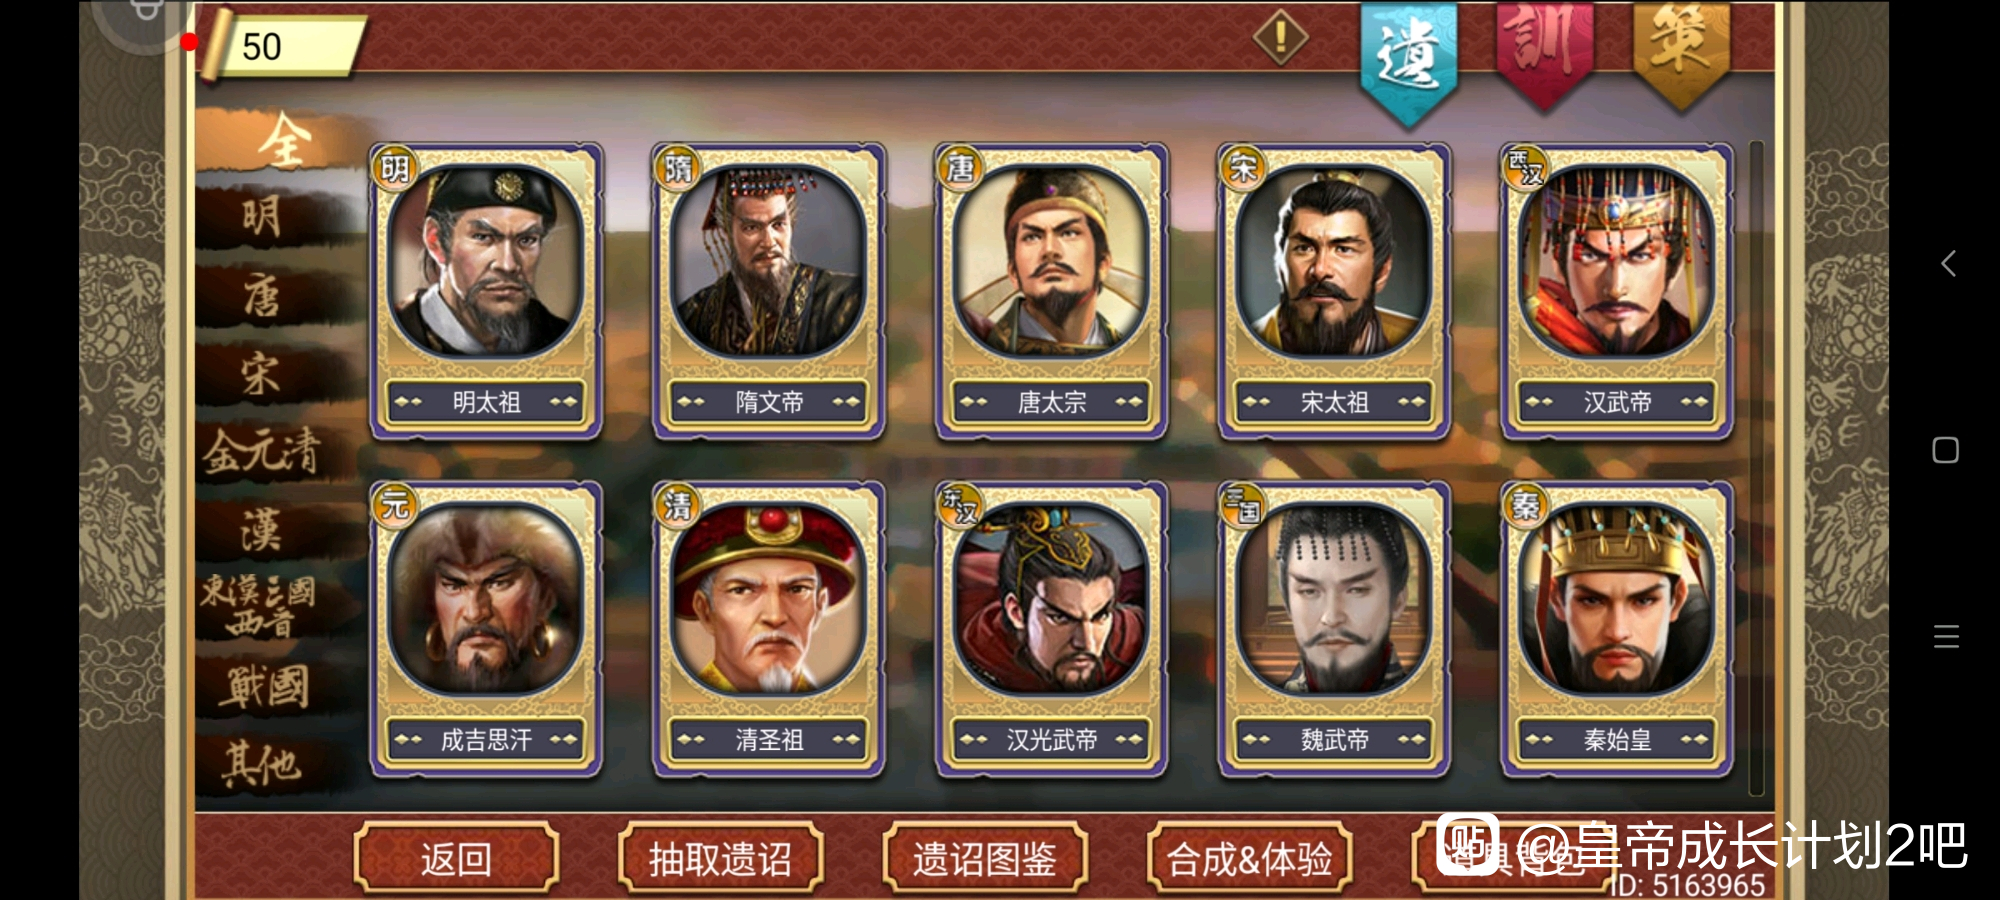Click the 返回 button
The height and width of the screenshot is (900, 2000).
[x=456, y=858]
